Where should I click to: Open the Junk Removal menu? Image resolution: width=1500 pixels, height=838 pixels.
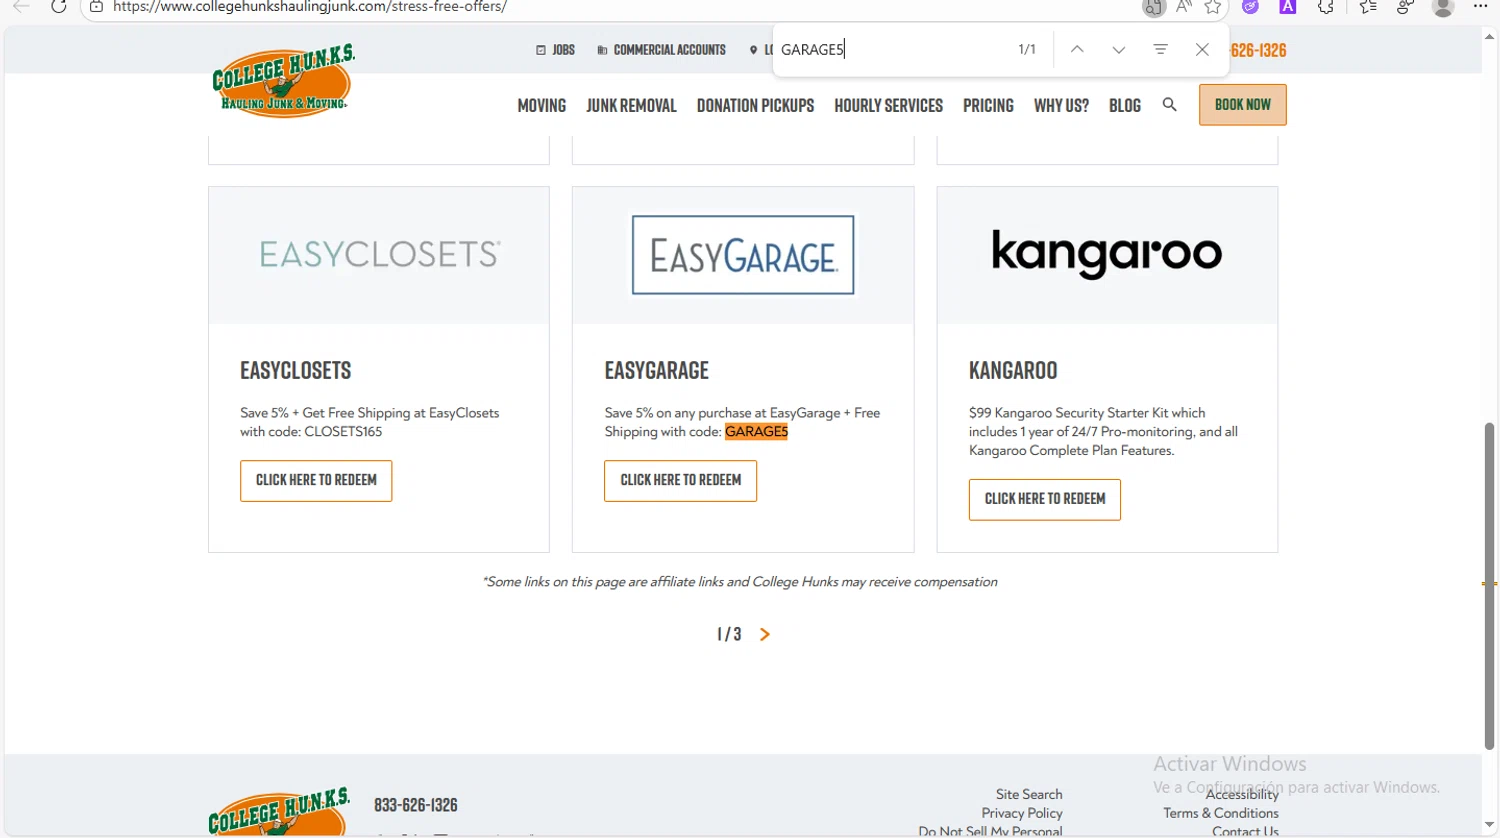click(x=631, y=105)
